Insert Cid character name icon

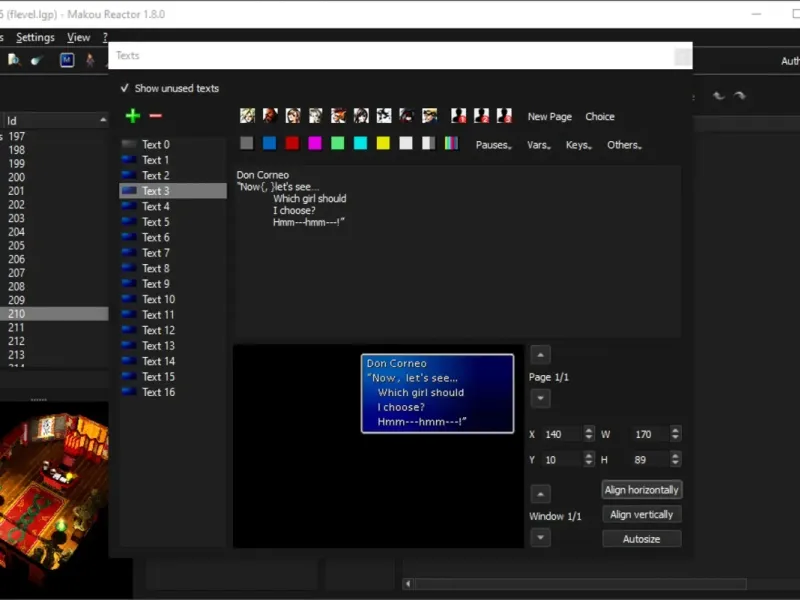pos(430,116)
